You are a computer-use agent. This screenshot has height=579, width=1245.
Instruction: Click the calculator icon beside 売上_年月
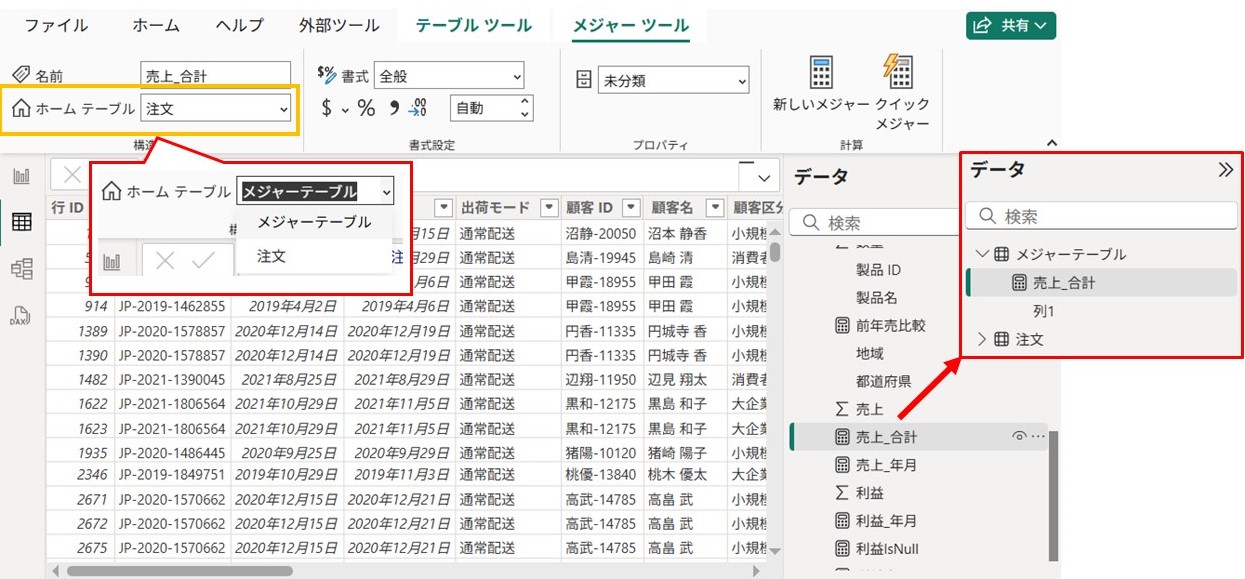click(842, 465)
